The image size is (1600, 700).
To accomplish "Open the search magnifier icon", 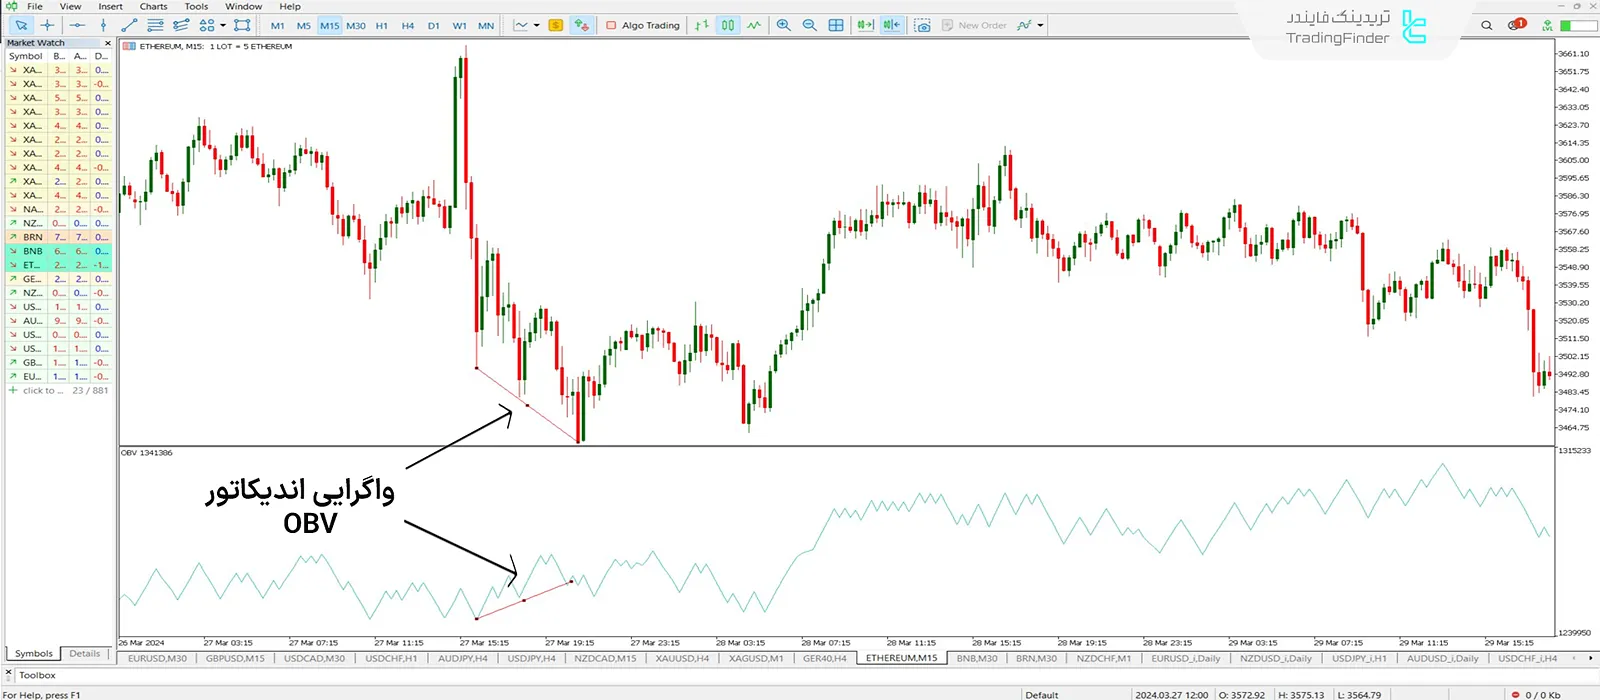I will coord(1486,25).
